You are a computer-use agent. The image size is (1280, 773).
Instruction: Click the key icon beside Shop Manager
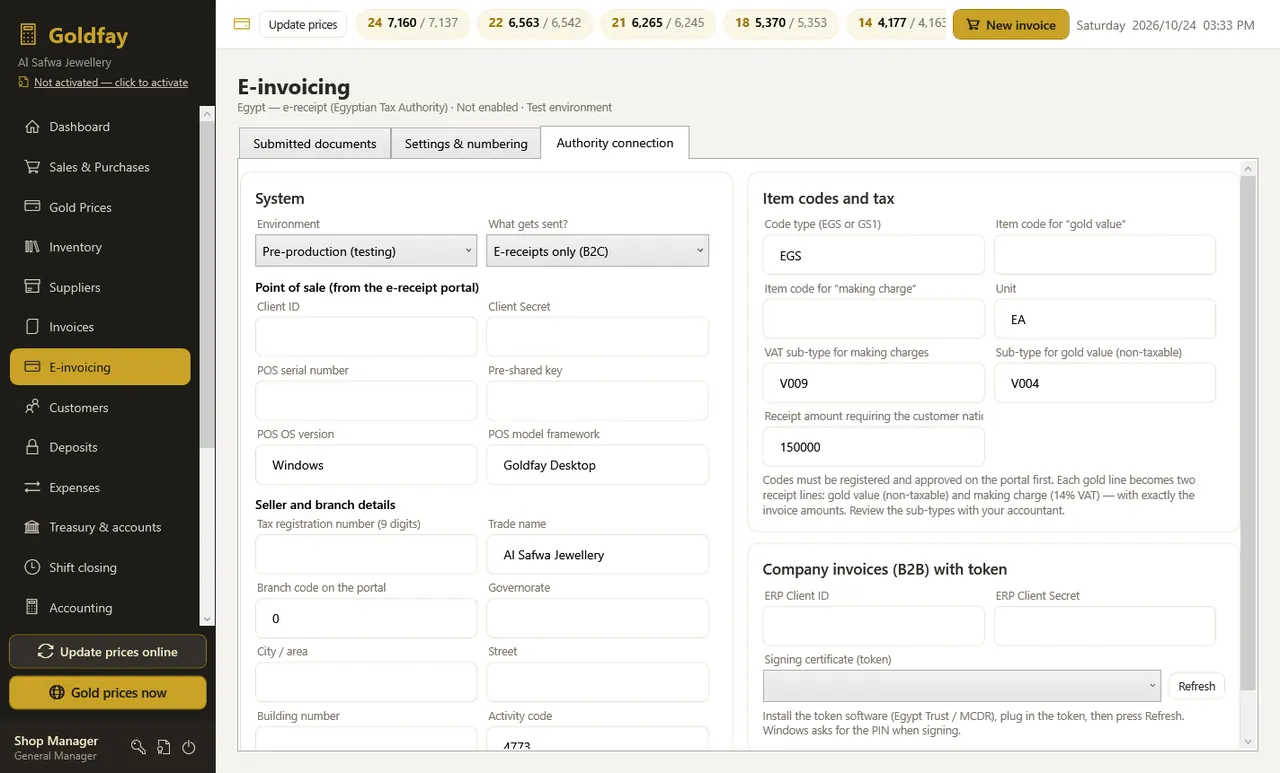point(138,747)
